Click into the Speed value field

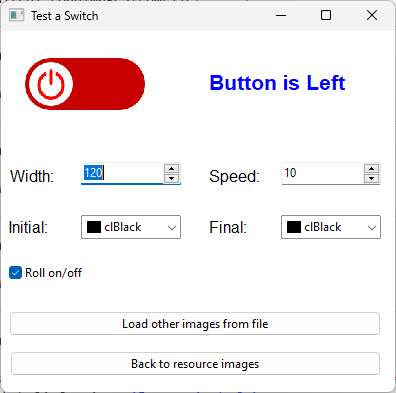(x=322, y=173)
